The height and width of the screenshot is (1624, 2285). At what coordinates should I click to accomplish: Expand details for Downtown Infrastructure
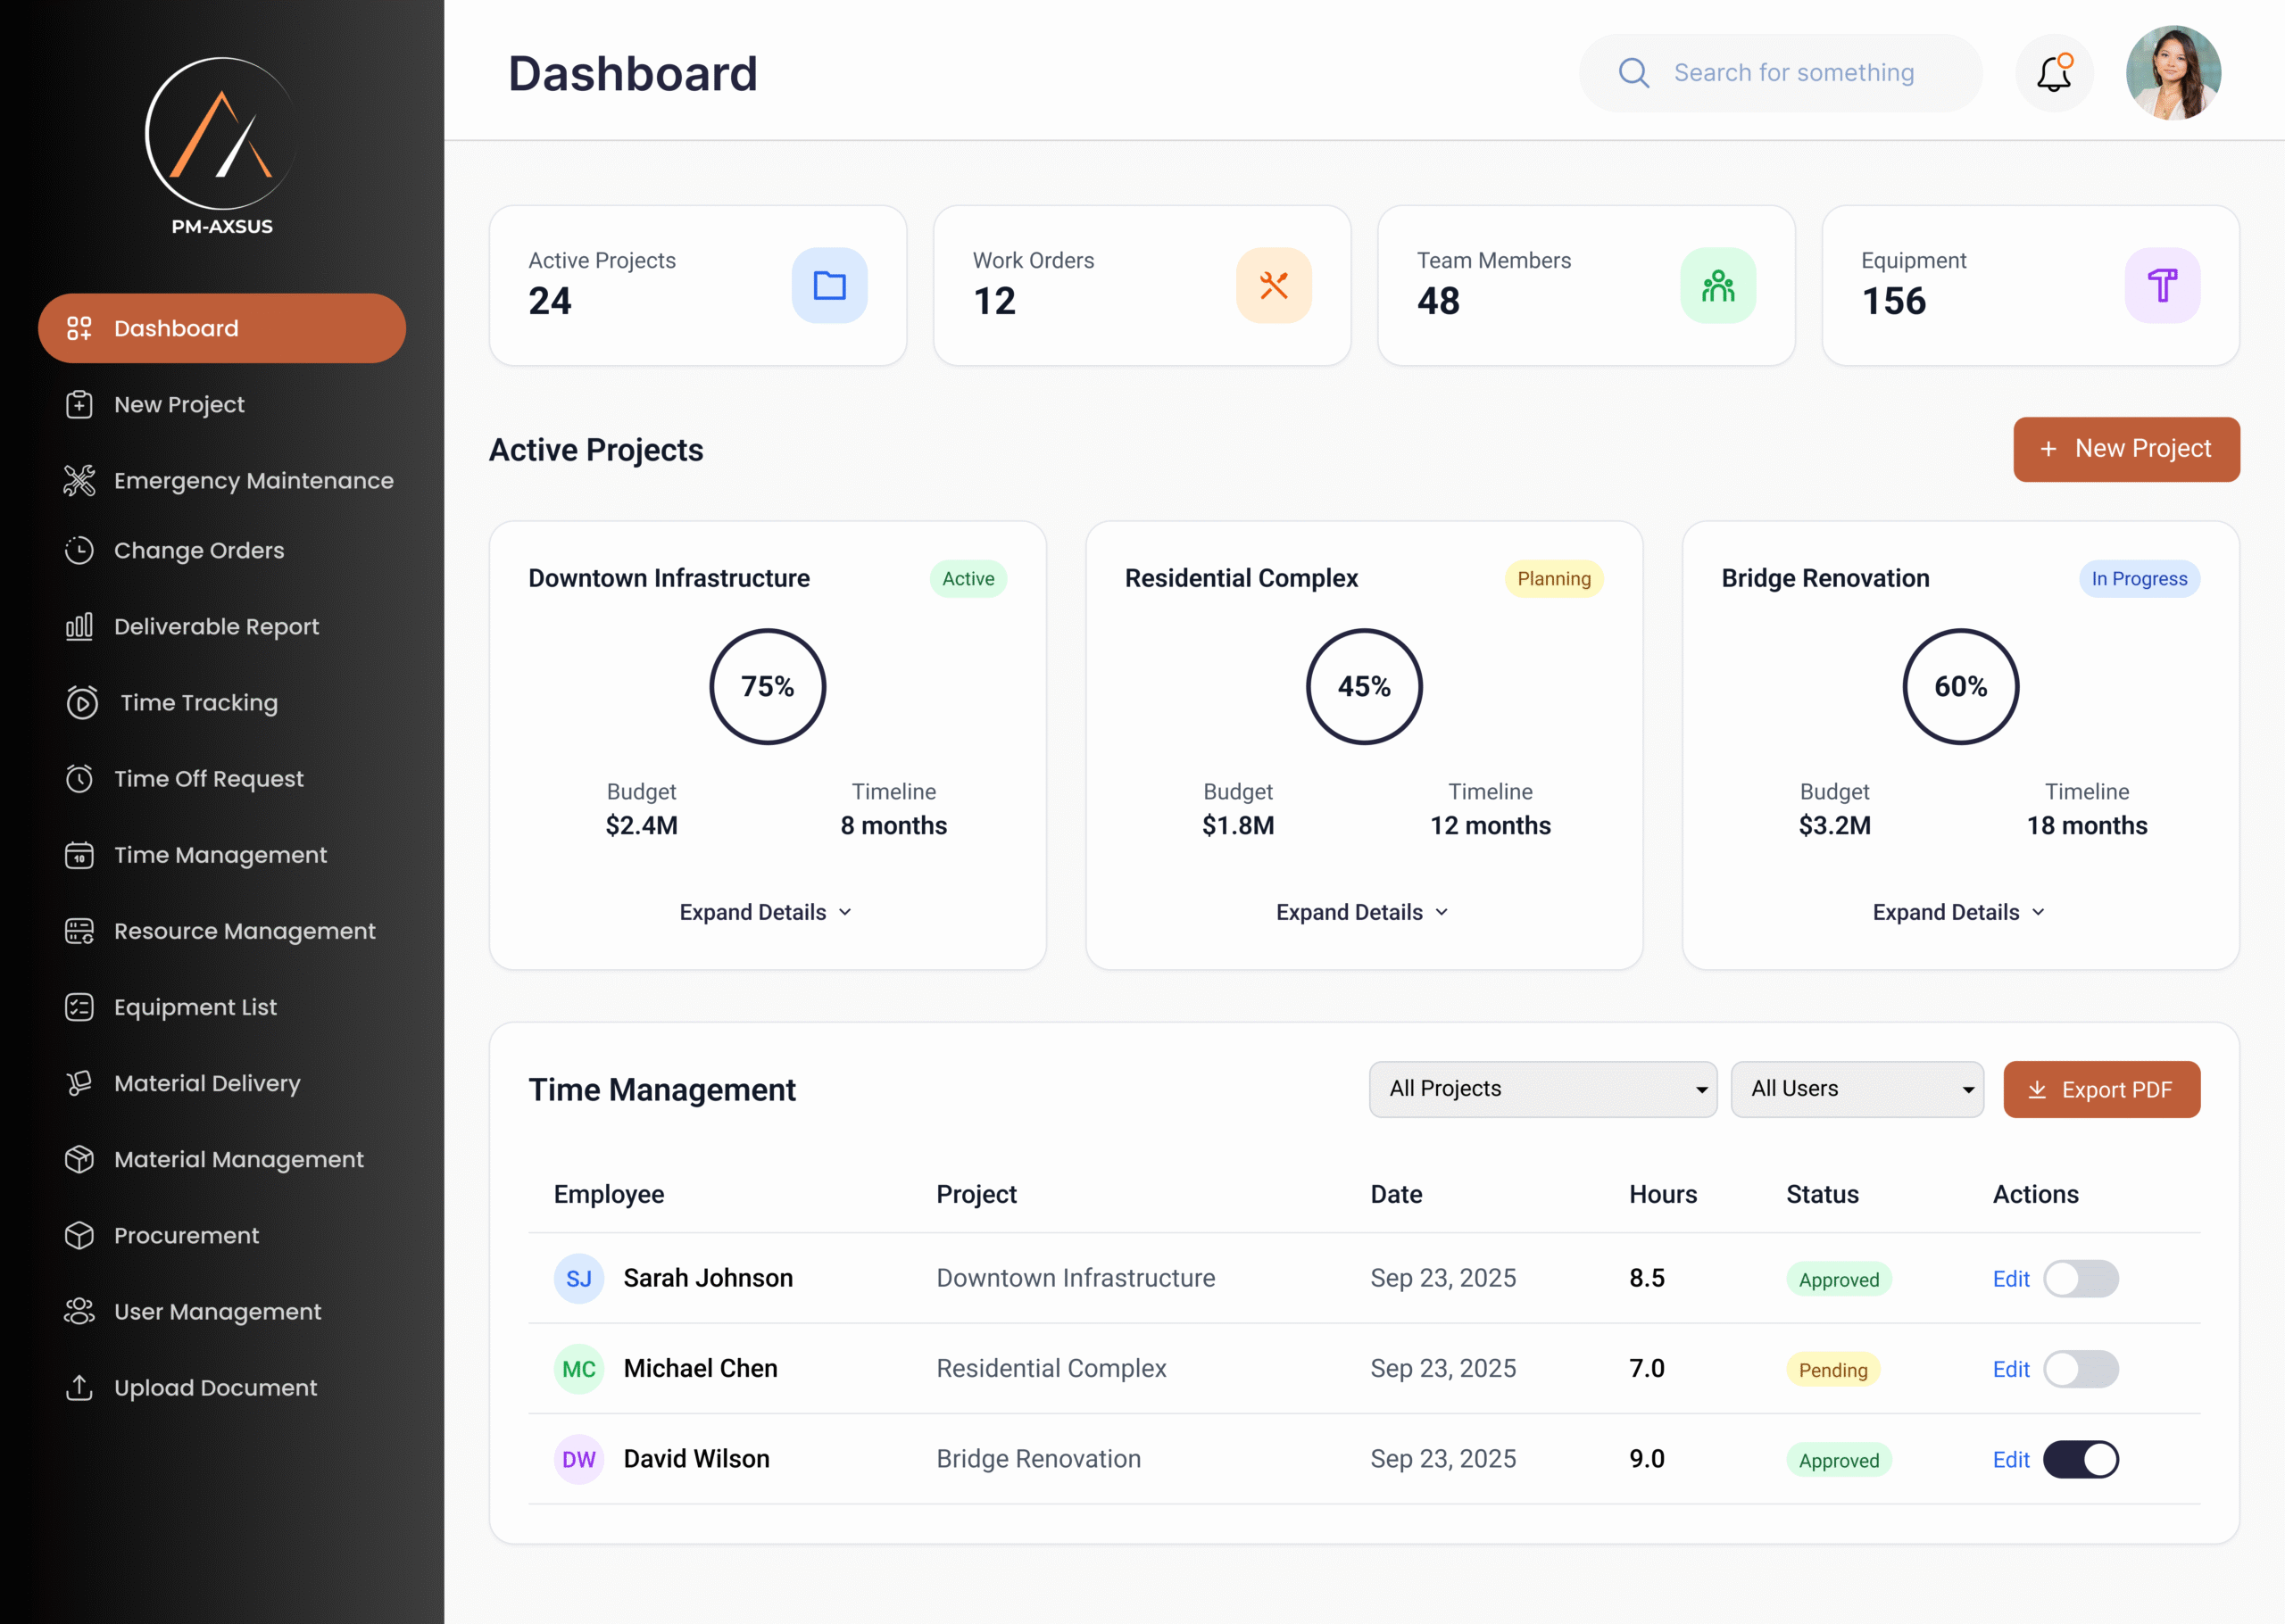766,912
